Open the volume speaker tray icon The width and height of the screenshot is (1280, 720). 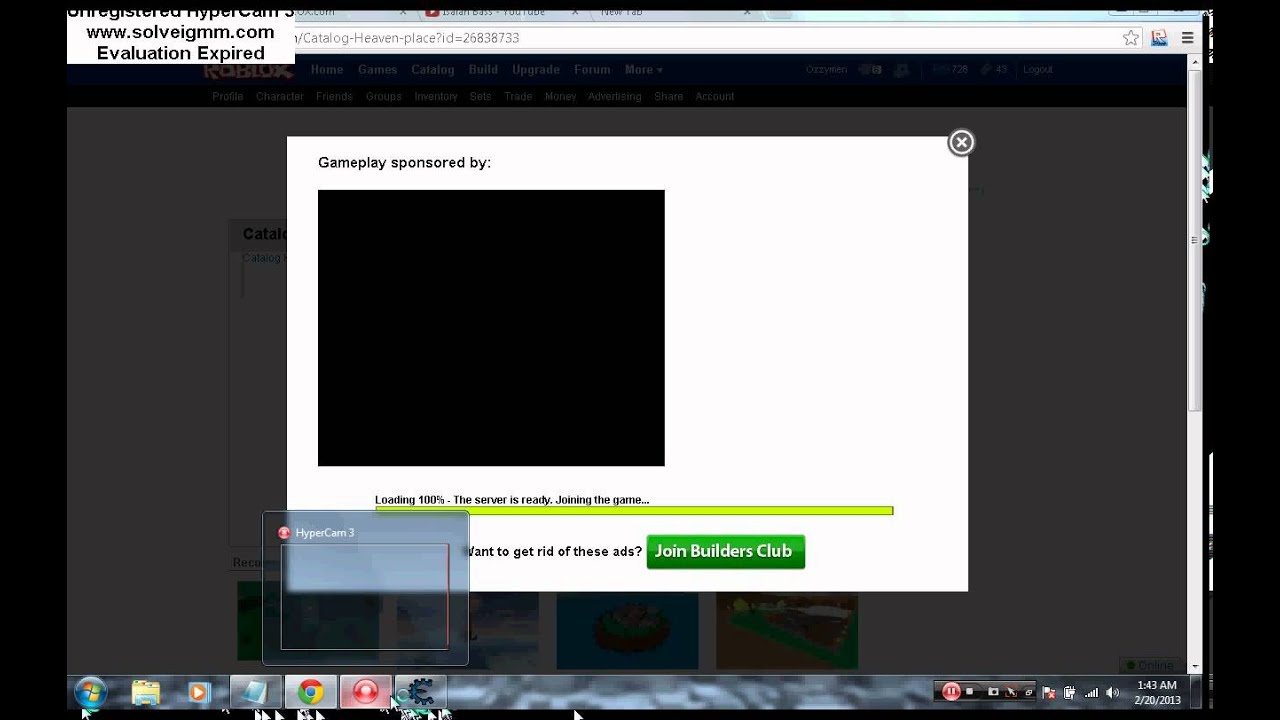pyautogui.click(x=1113, y=692)
